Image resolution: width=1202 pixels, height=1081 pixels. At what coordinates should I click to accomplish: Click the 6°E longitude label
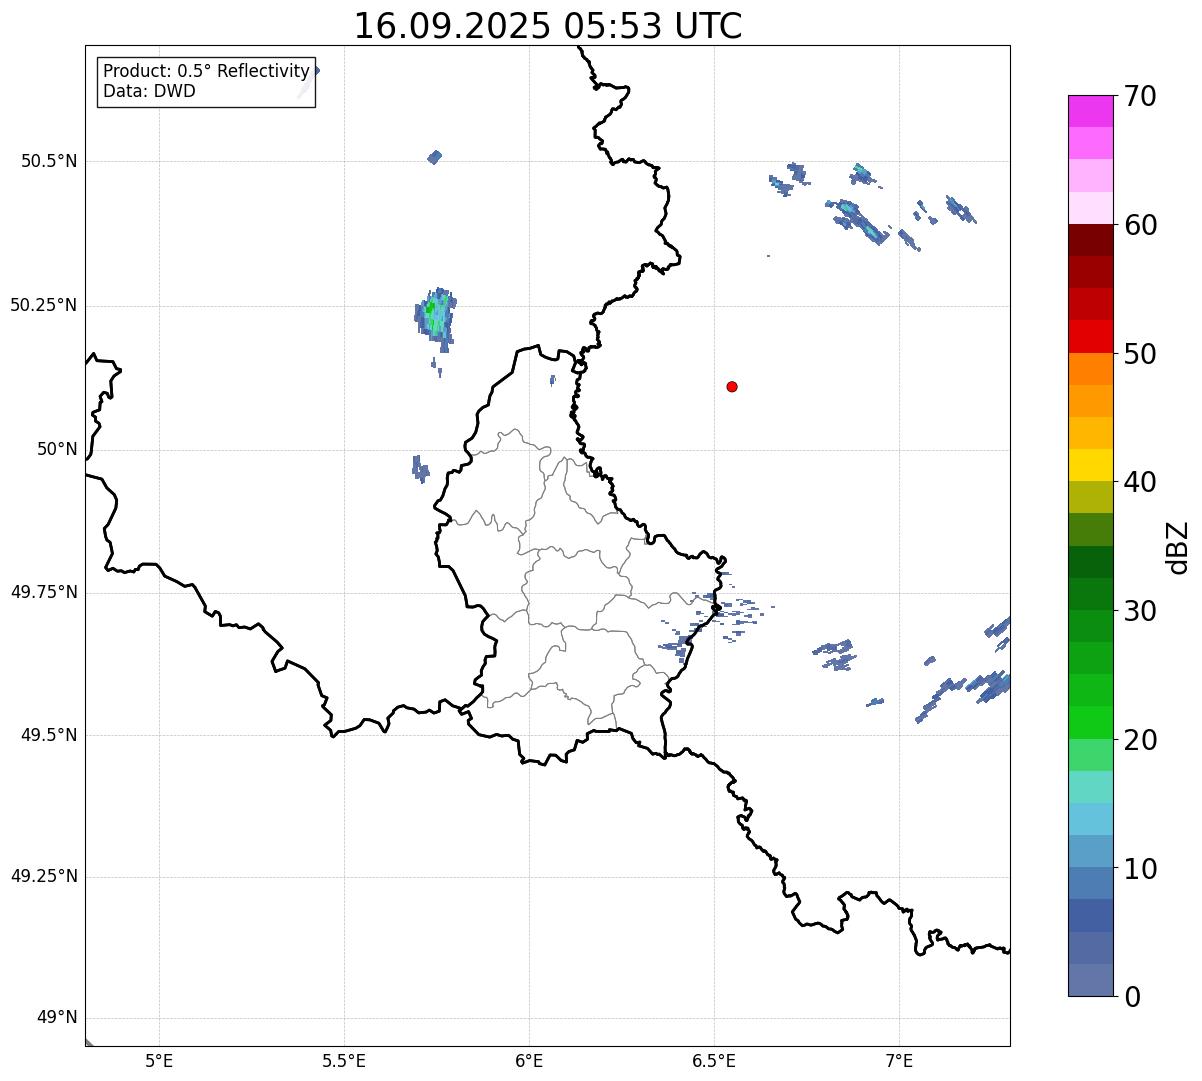(x=529, y=1060)
